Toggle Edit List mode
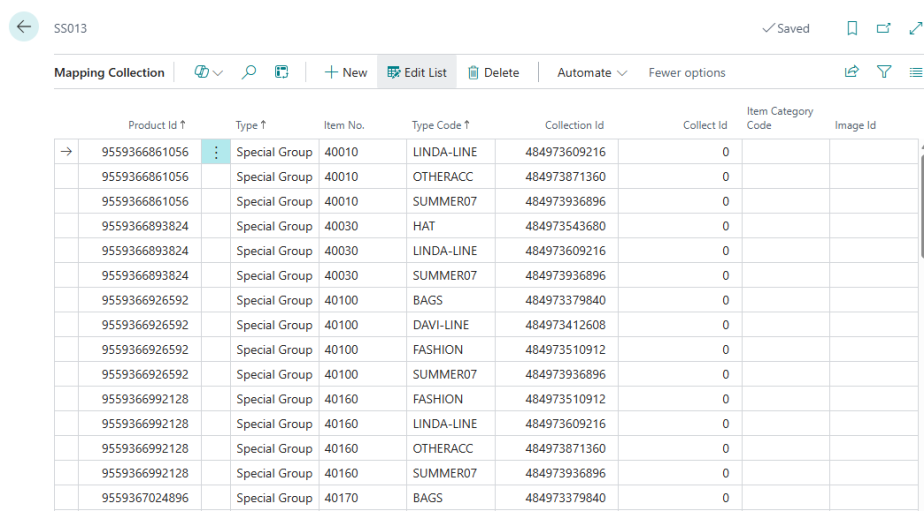This screenshot has height=511, width=924. [x=417, y=72]
